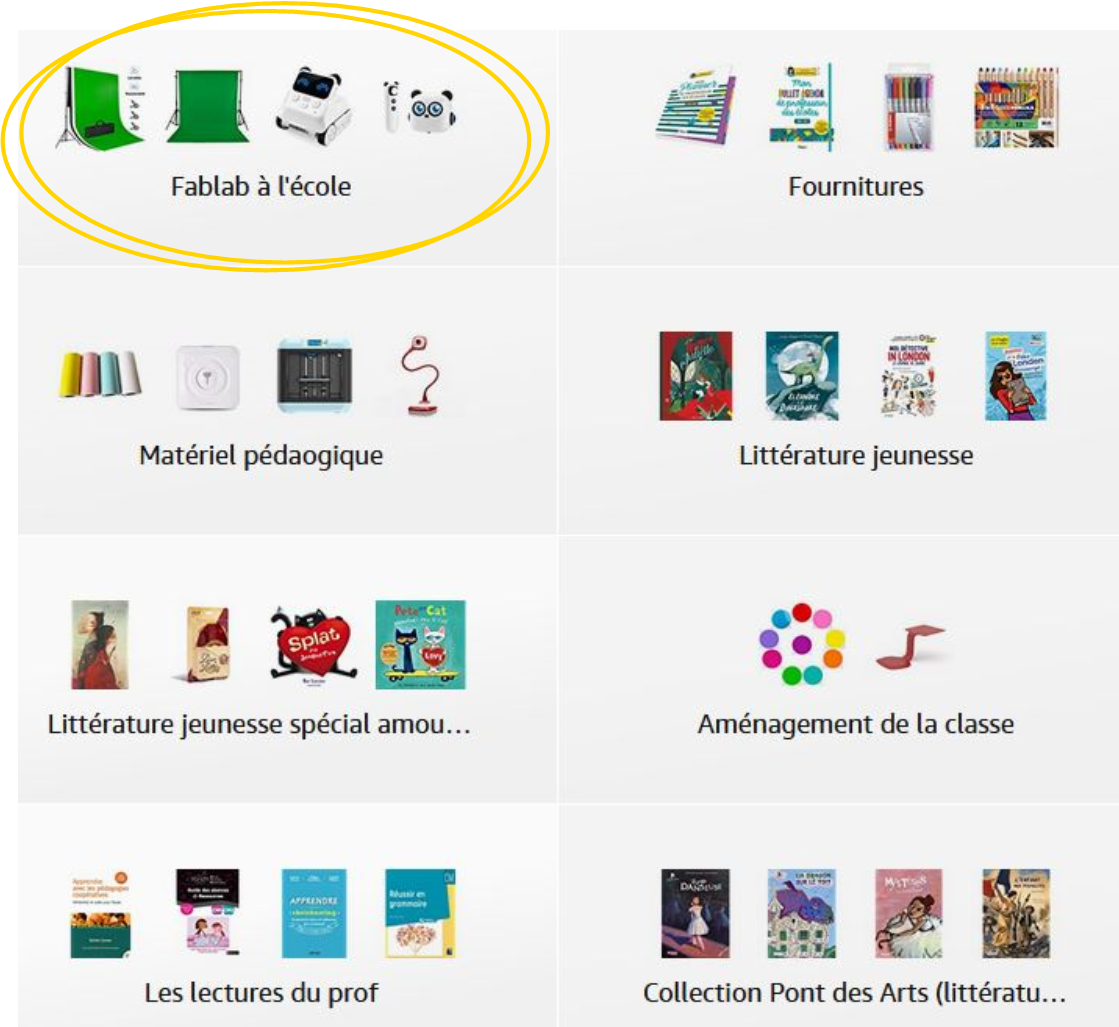1119x1027 pixels.
Task: Click the colored vinyl rolls thumbnail
Action: [x=100, y=373]
